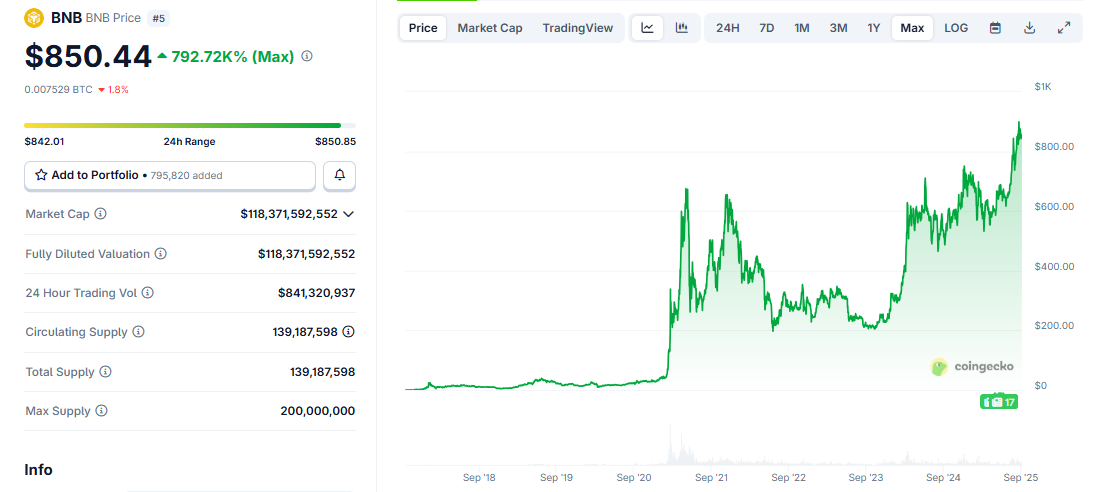Click the $850.44 price value
The image size is (1096, 492).
88,57
